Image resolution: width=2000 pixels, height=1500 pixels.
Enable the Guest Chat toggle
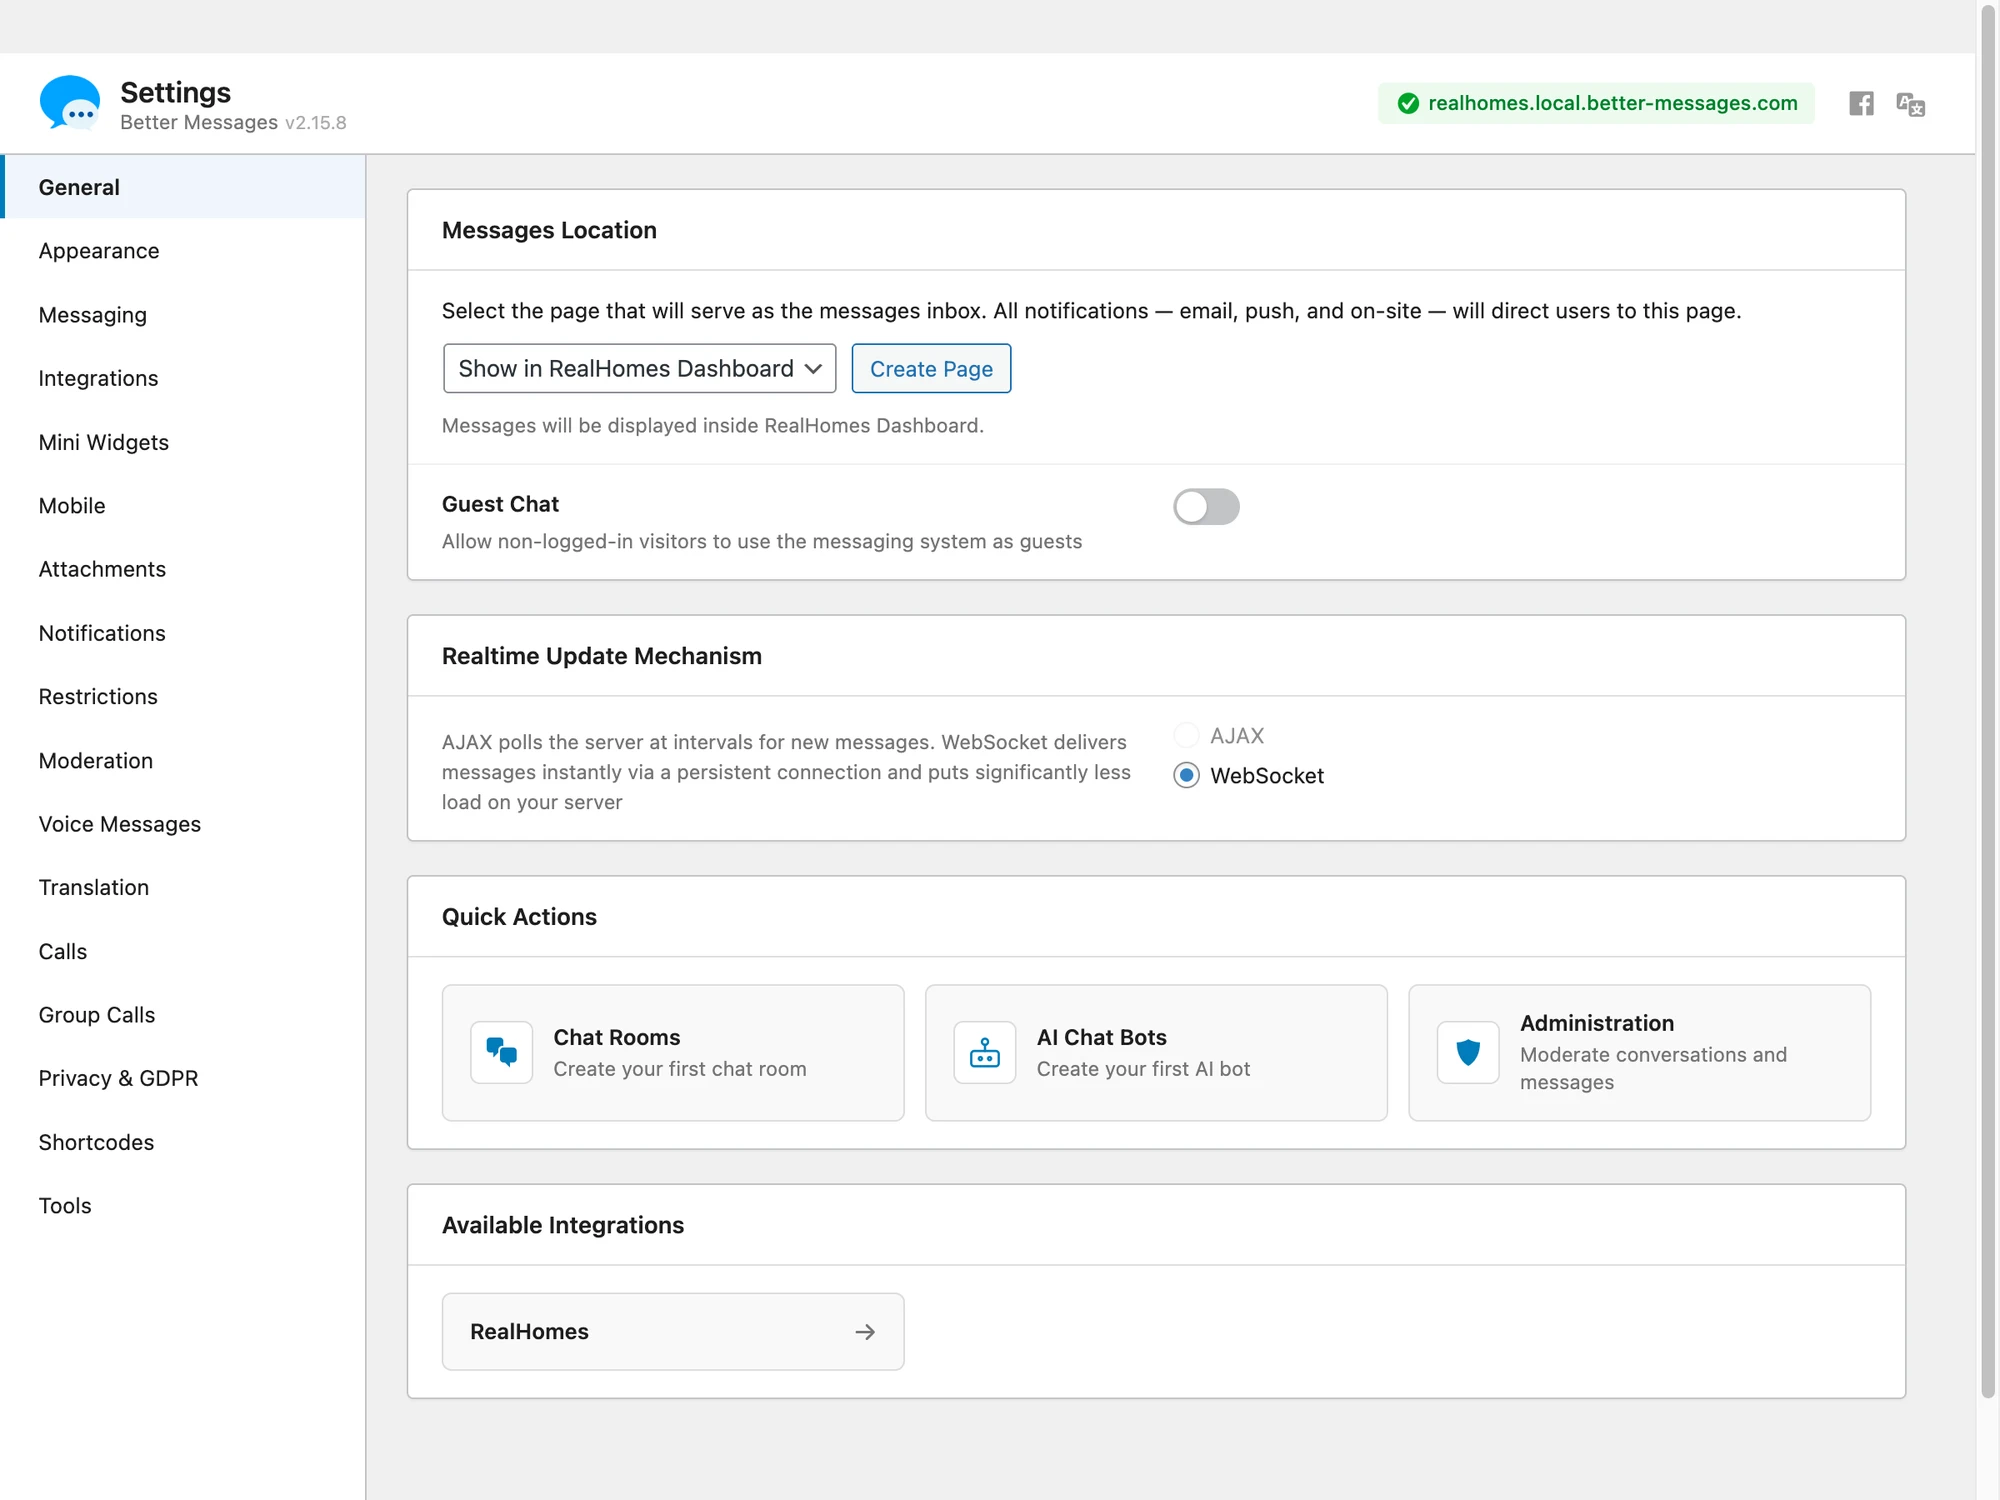[1206, 506]
